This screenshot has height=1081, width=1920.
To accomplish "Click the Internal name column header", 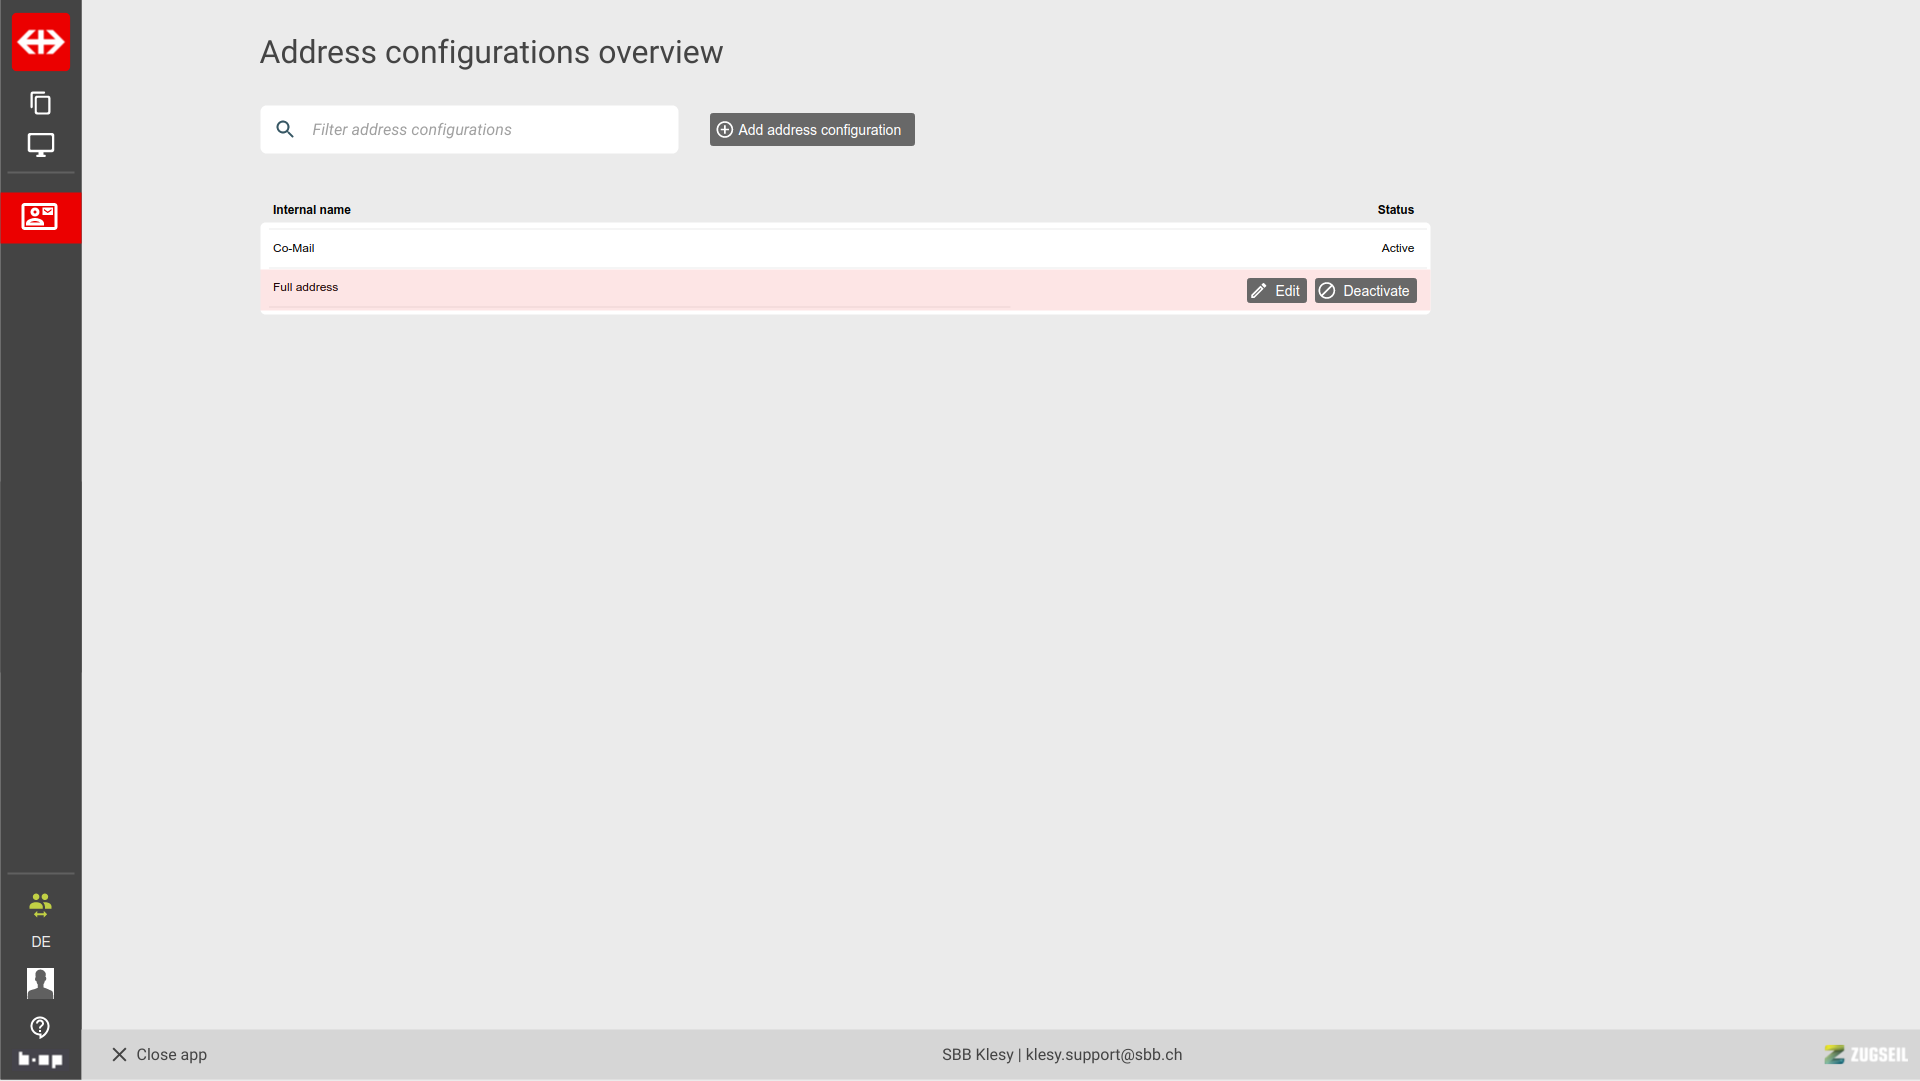I will 311,210.
